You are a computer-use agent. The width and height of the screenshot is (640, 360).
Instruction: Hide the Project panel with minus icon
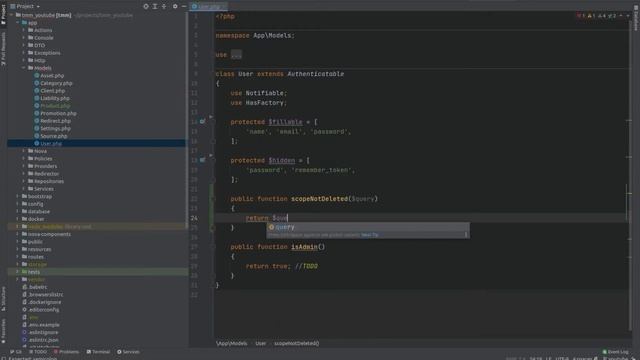point(184,6)
